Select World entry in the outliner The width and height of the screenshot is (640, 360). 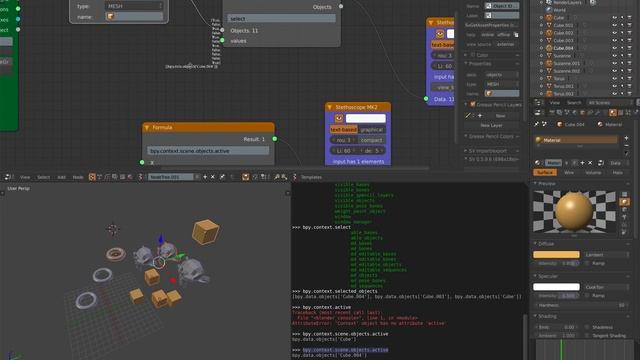click(560, 10)
